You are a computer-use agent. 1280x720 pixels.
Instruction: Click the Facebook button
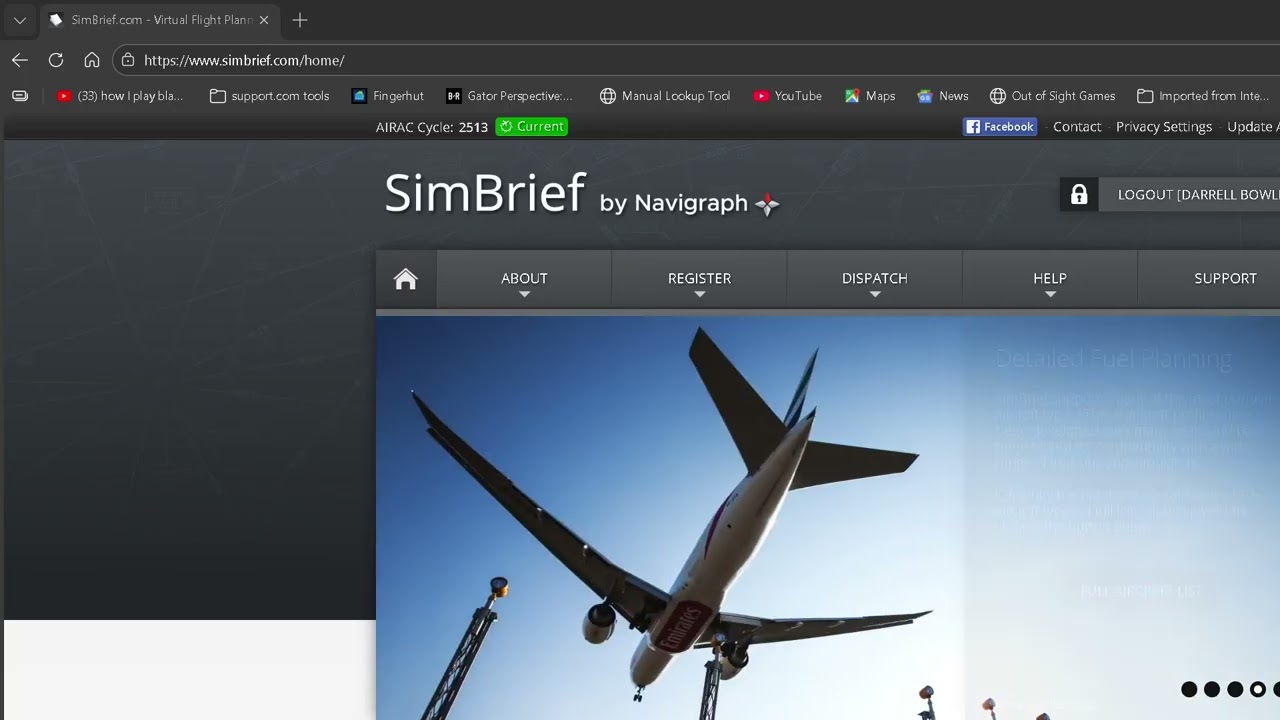[x=999, y=127]
